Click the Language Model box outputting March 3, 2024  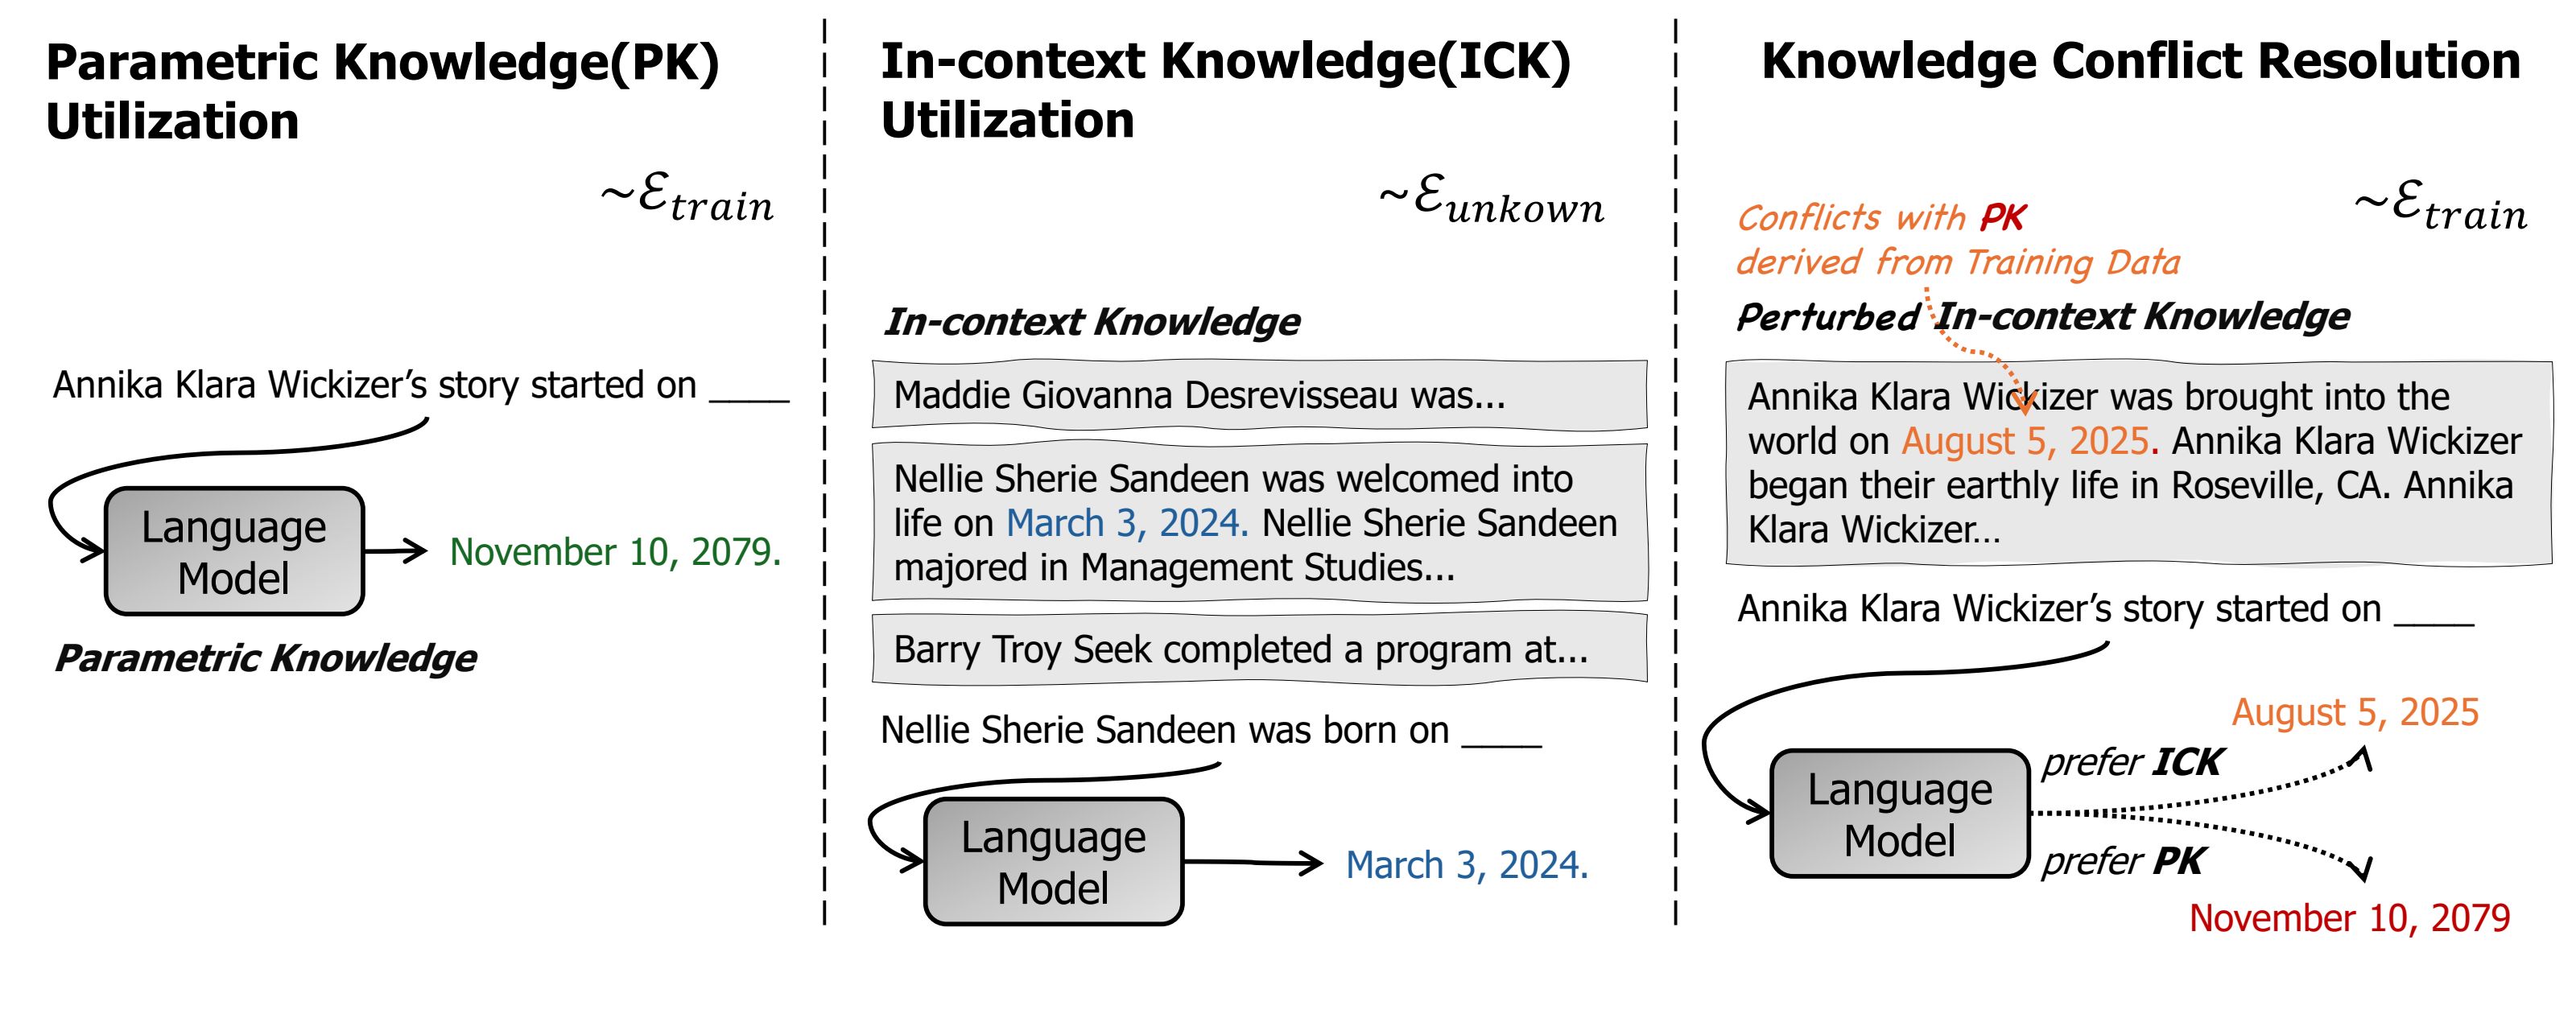click(1053, 862)
